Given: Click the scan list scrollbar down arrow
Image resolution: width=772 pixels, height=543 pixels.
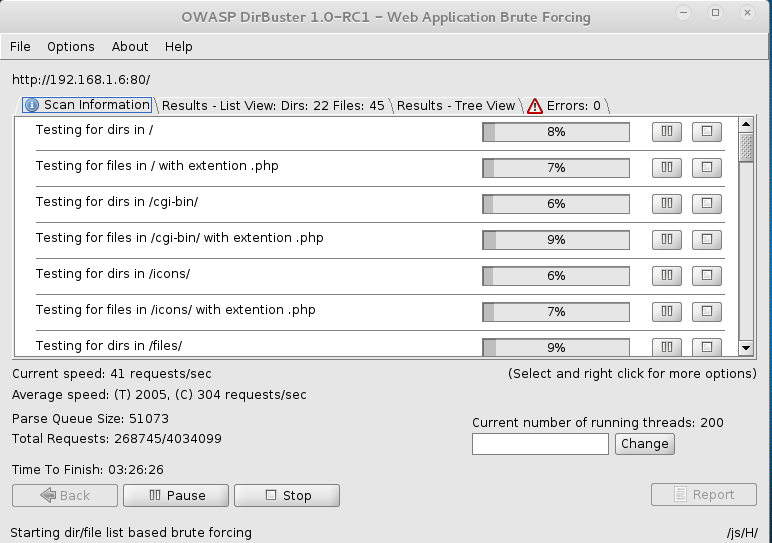Looking at the screenshot, I should (746, 348).
